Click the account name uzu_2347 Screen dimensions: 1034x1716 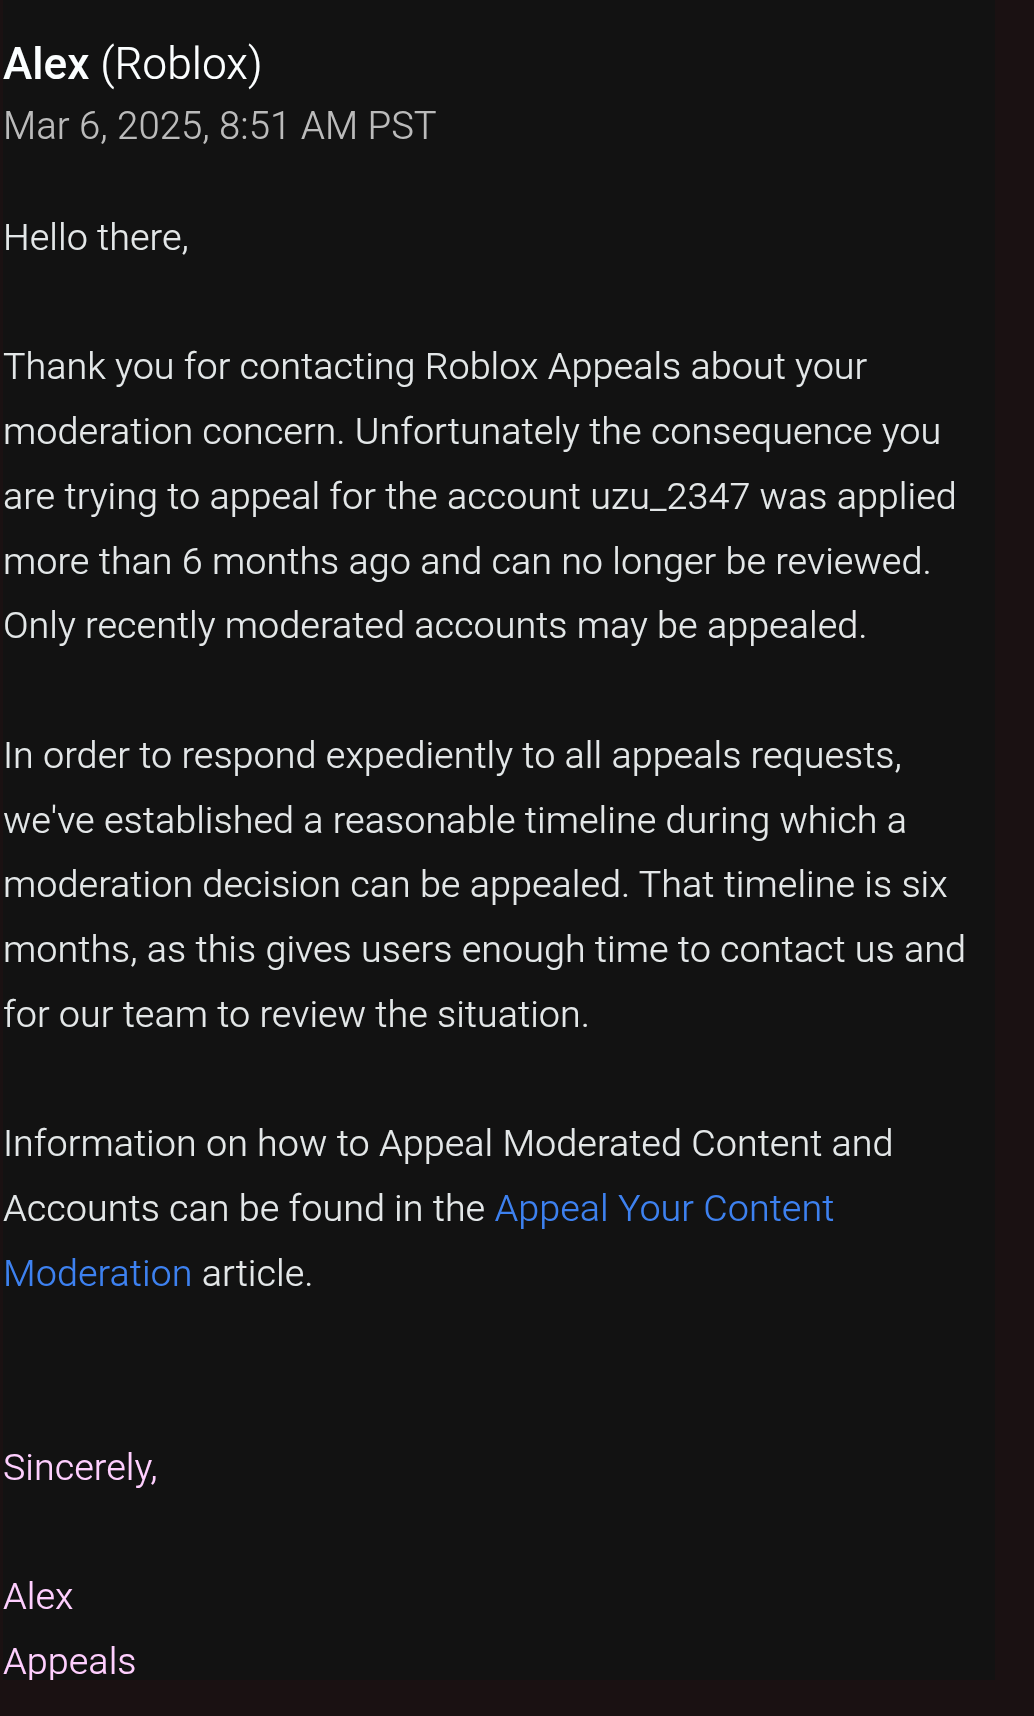coord(670,497)
